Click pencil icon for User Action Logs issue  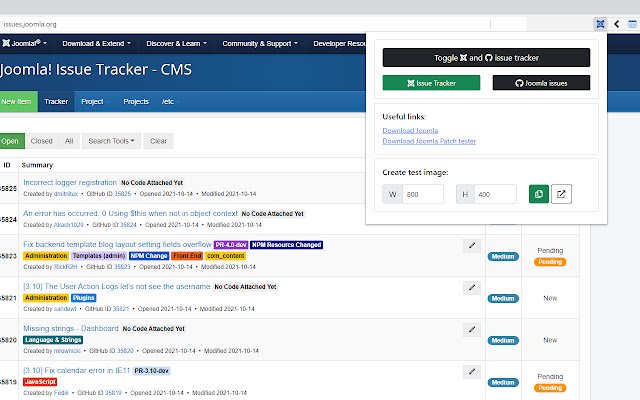pyautogui.click(x=472, y=287)
